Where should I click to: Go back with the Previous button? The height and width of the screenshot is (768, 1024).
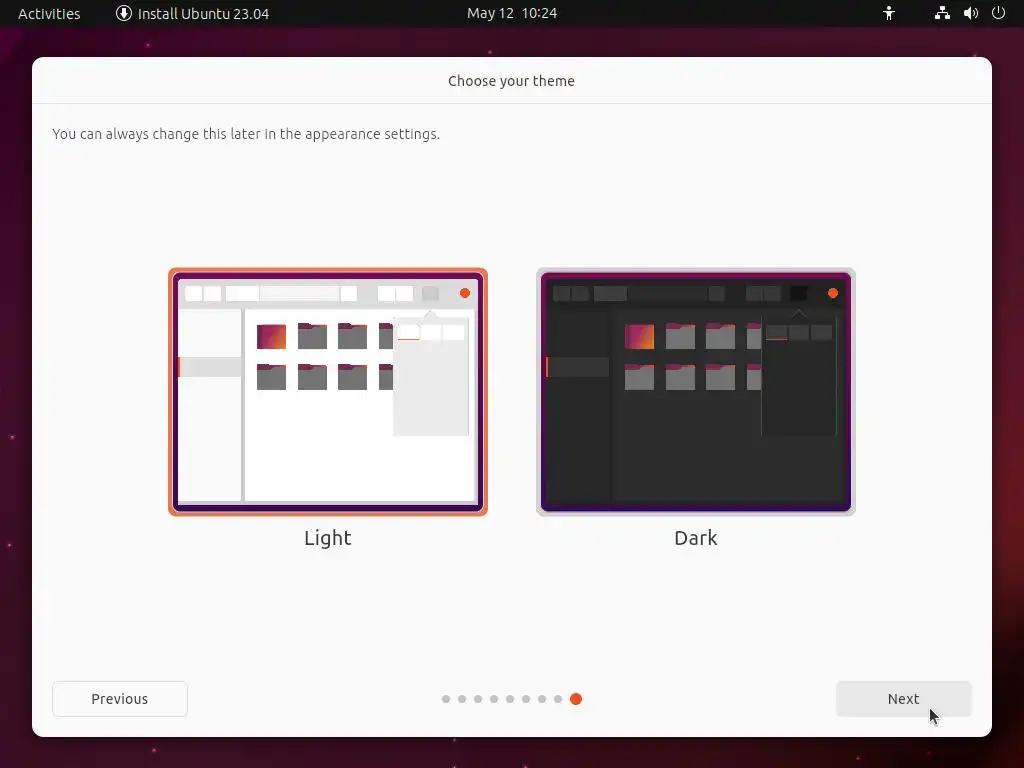click(120, 699)
